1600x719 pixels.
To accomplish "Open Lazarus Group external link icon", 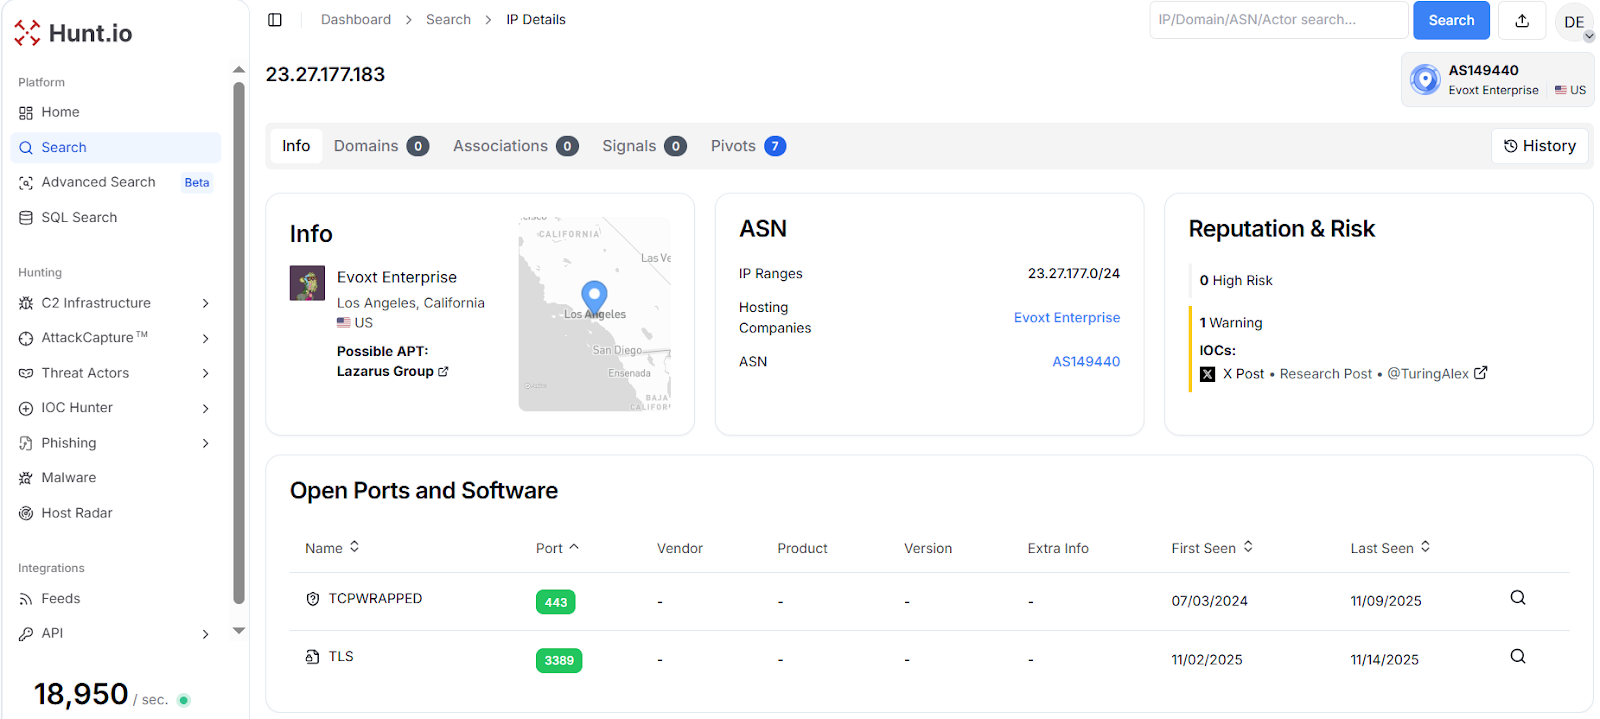I will pos(443,372).
